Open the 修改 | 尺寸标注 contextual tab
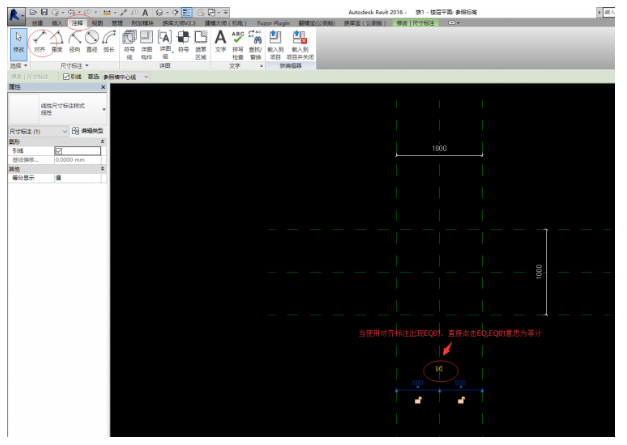 (415, 21)
